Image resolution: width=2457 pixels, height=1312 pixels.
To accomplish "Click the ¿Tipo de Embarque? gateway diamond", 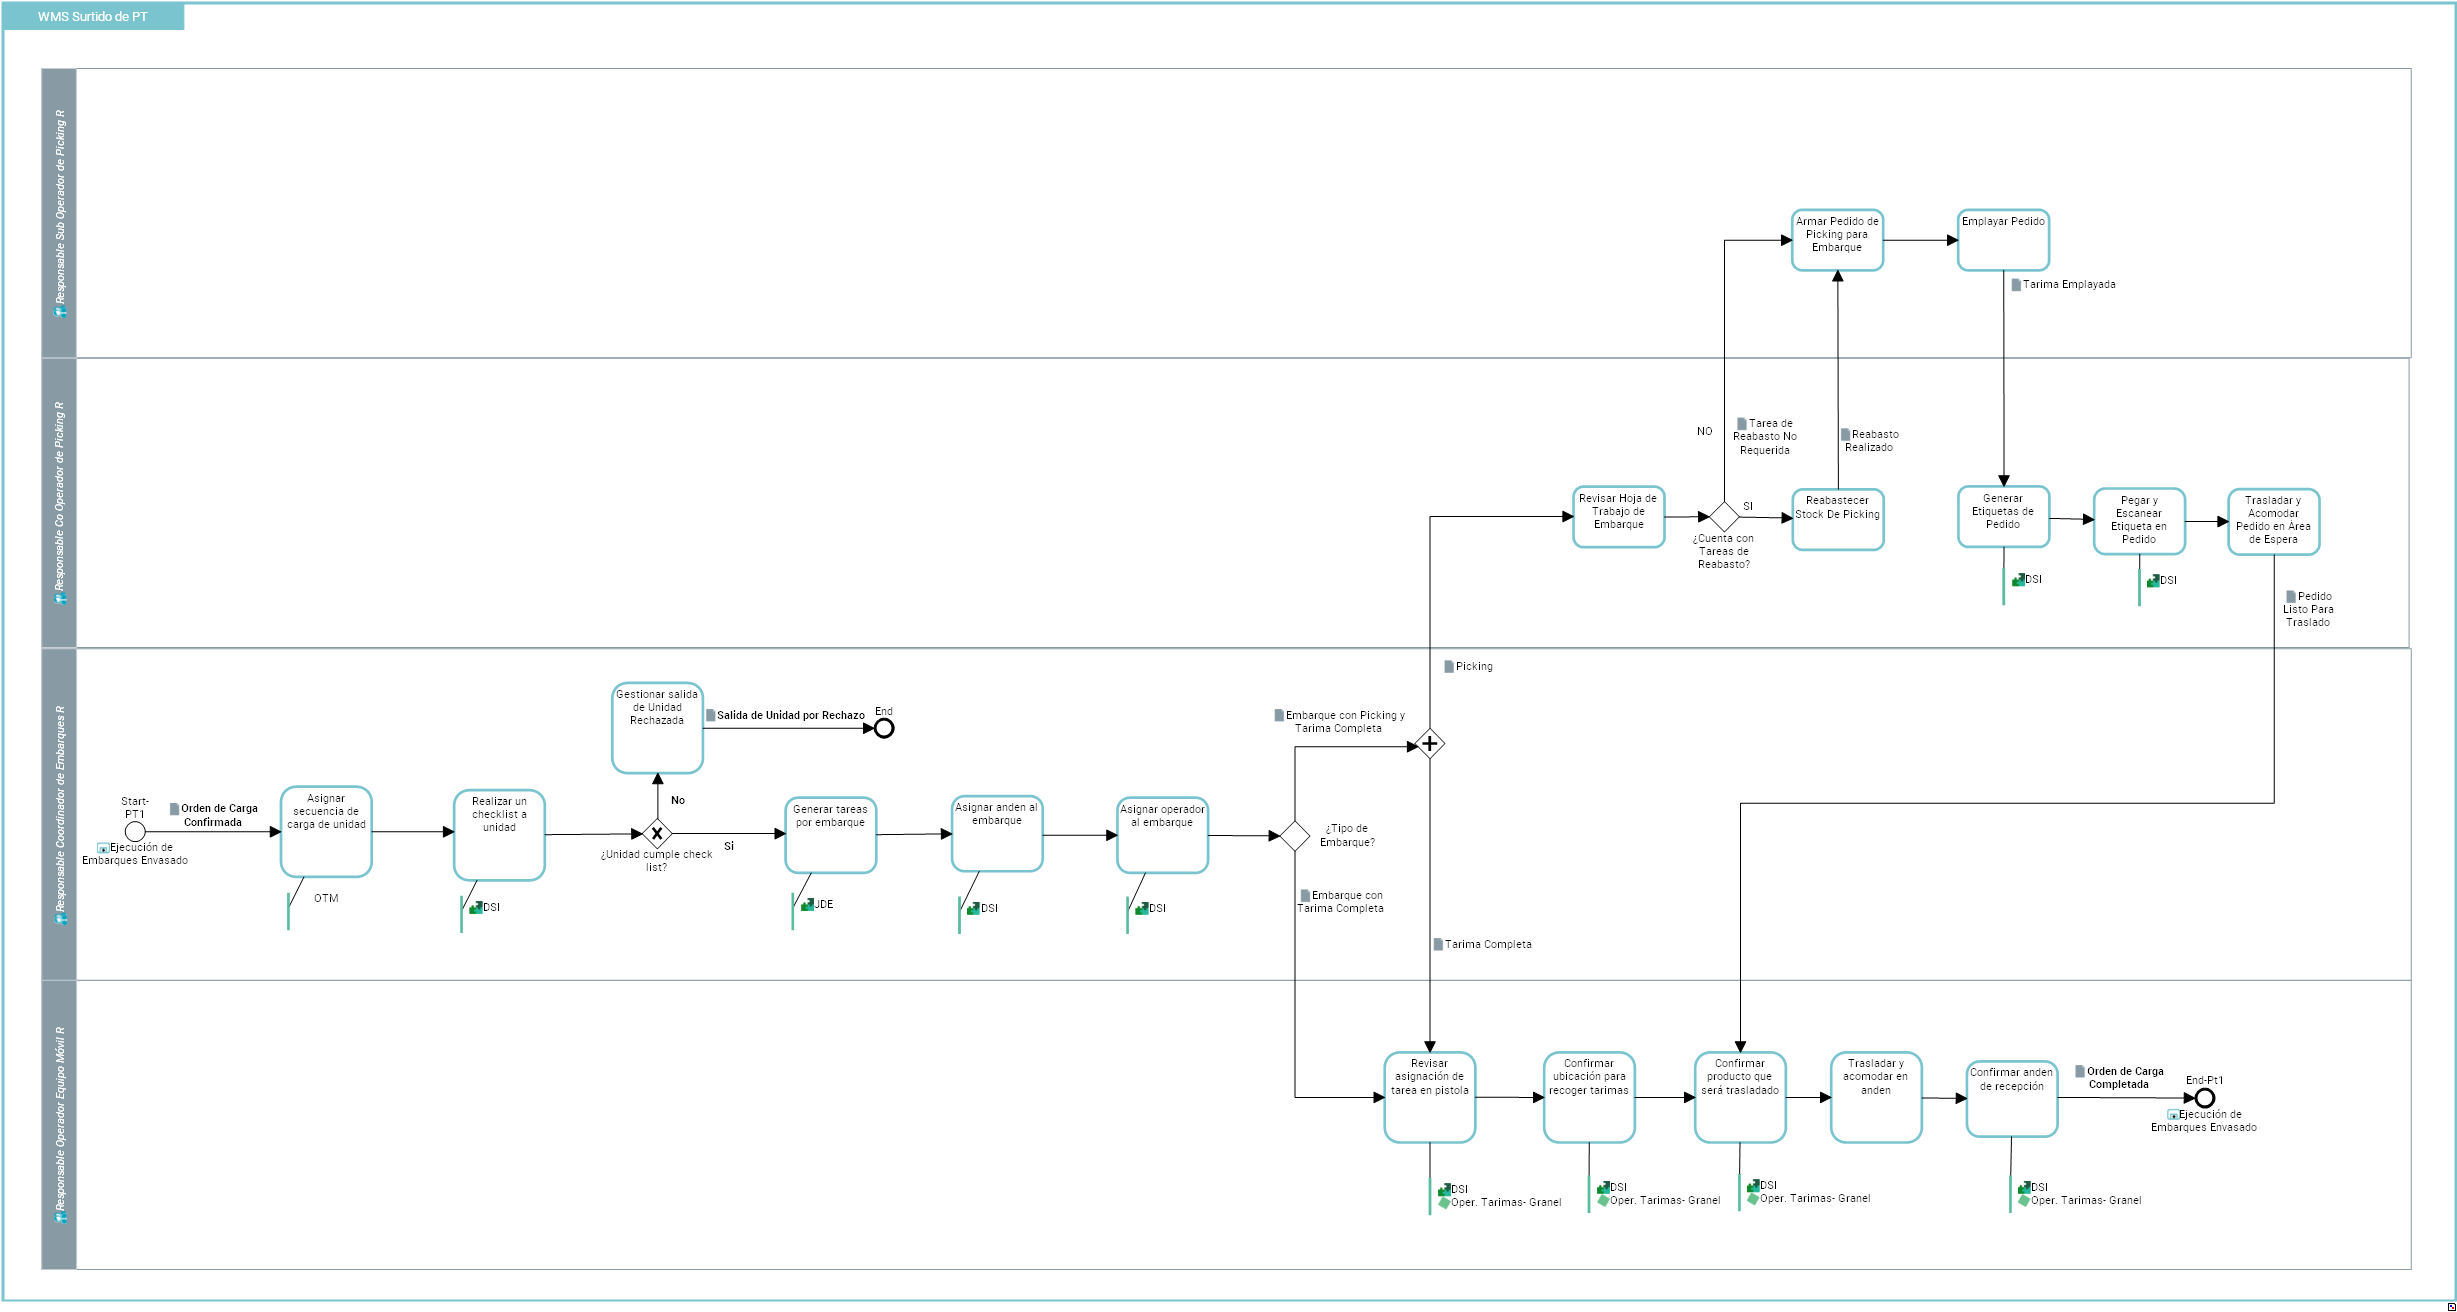I will pos(1295,836).
